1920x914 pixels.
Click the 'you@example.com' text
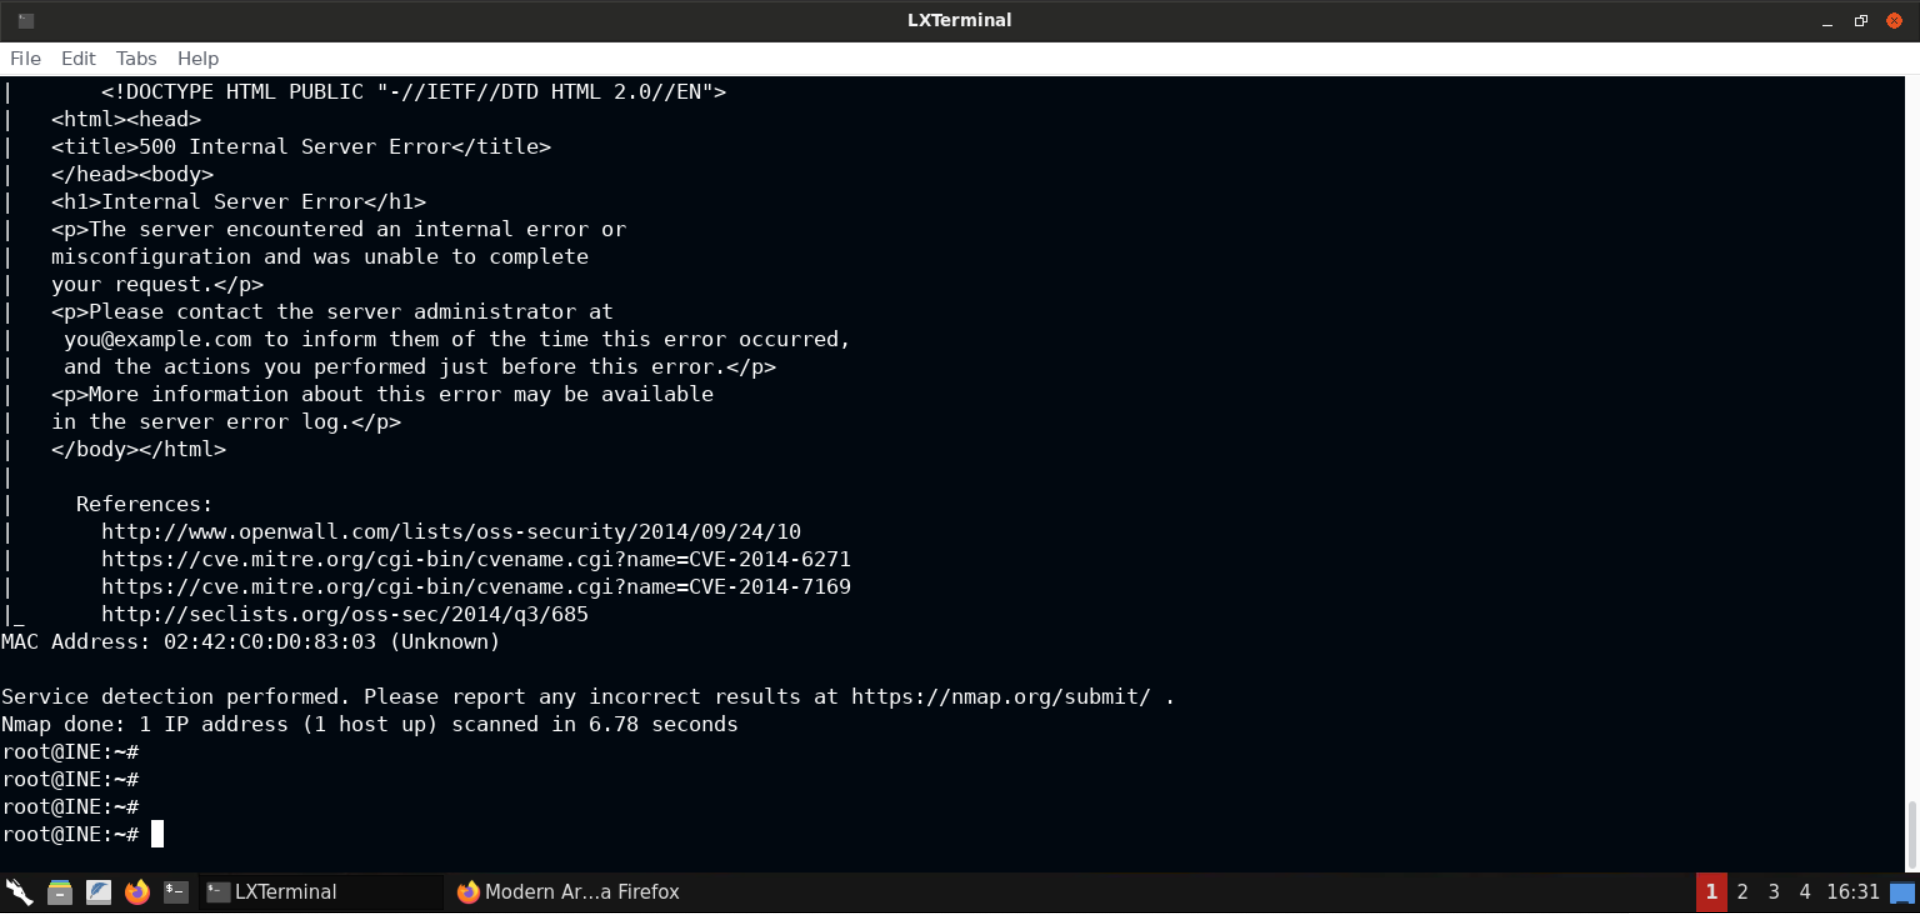[157, 340]
